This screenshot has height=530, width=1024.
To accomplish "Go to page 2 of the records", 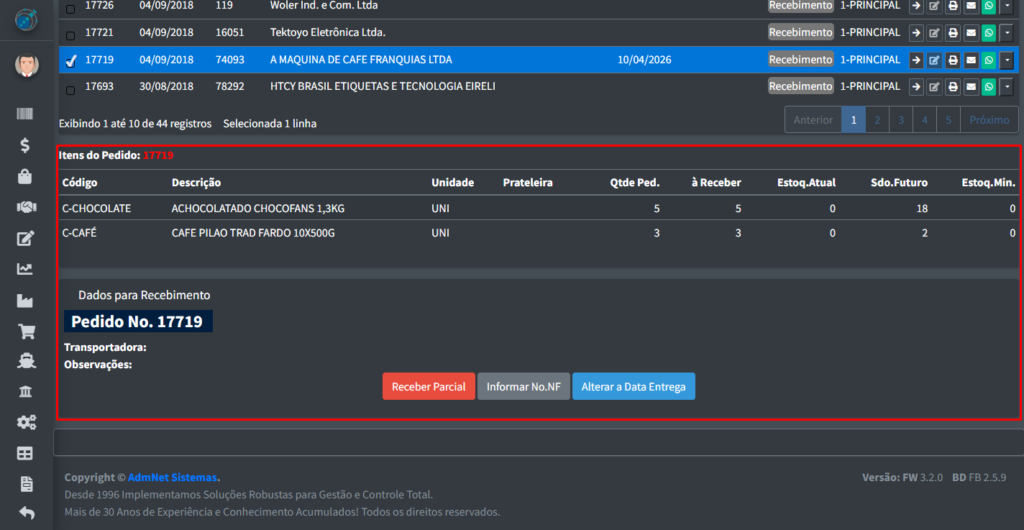I will [x=877, y=120].
